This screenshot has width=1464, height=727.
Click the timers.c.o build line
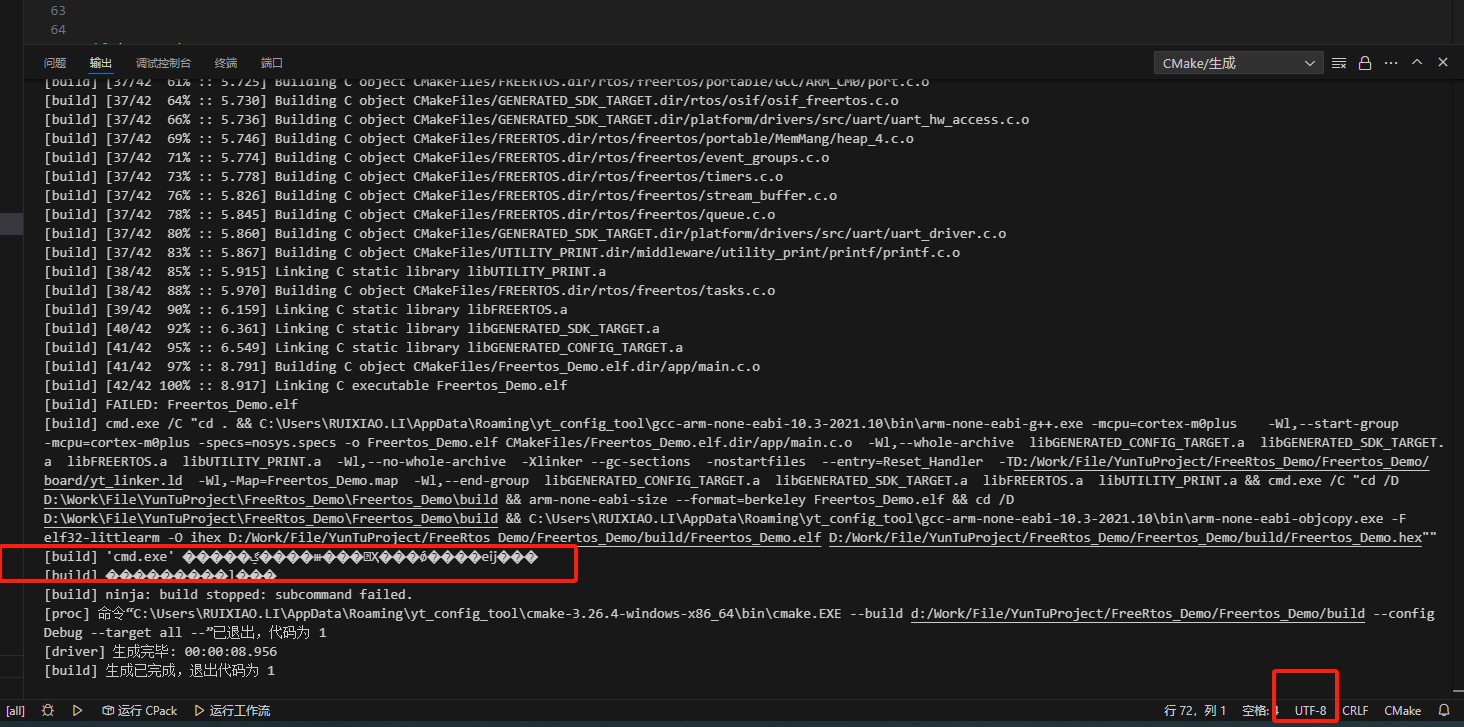[413, 177]
